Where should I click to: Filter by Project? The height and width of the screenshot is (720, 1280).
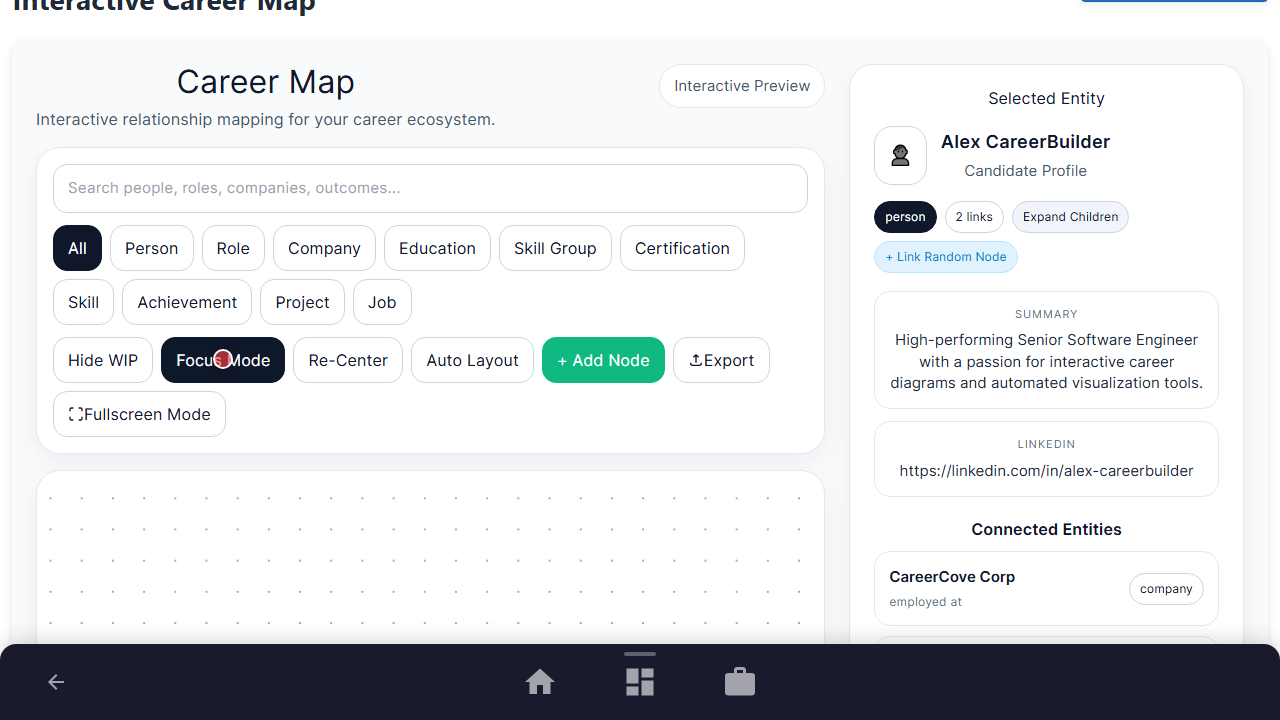point(302,302)
